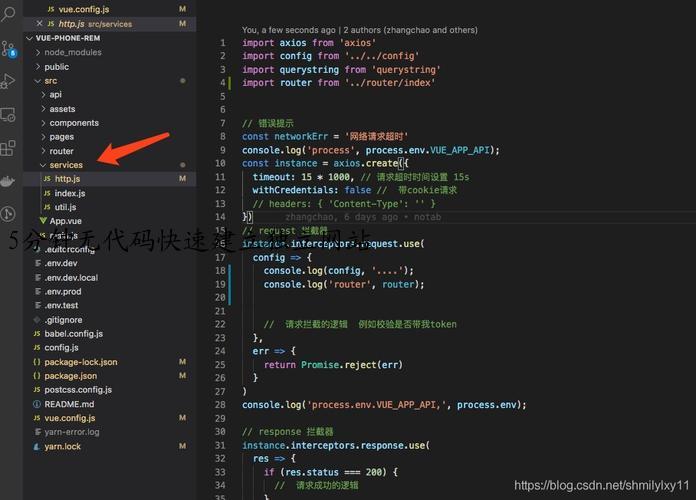Viewport: 696px width, 500px height.
Task: Open yarn.lock file
Action: tap(63, 446)
